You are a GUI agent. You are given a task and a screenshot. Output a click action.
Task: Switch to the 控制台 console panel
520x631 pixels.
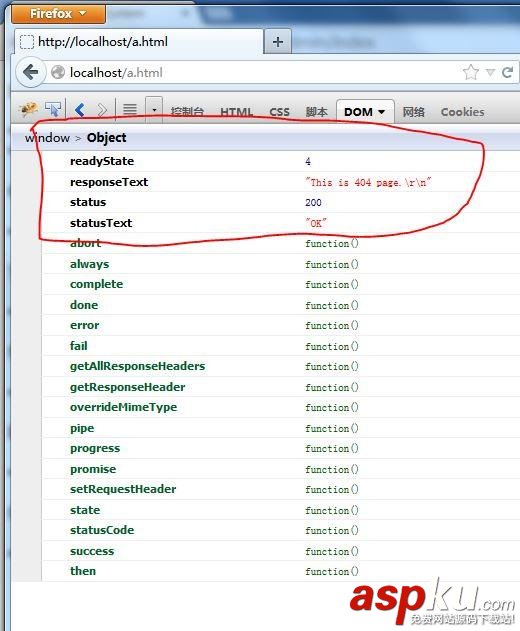[187, 112]
